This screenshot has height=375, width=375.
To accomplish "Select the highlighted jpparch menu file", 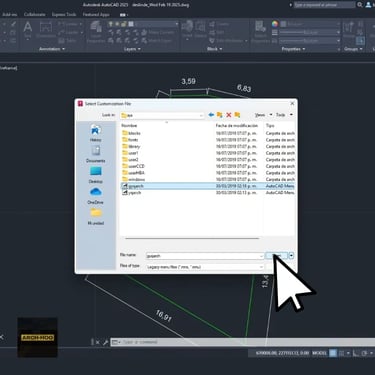I will [x=207, y=186].
